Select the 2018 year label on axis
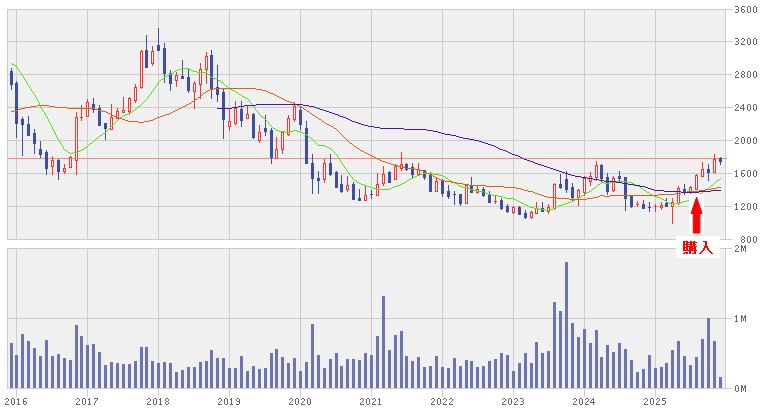 coord(158,400)
